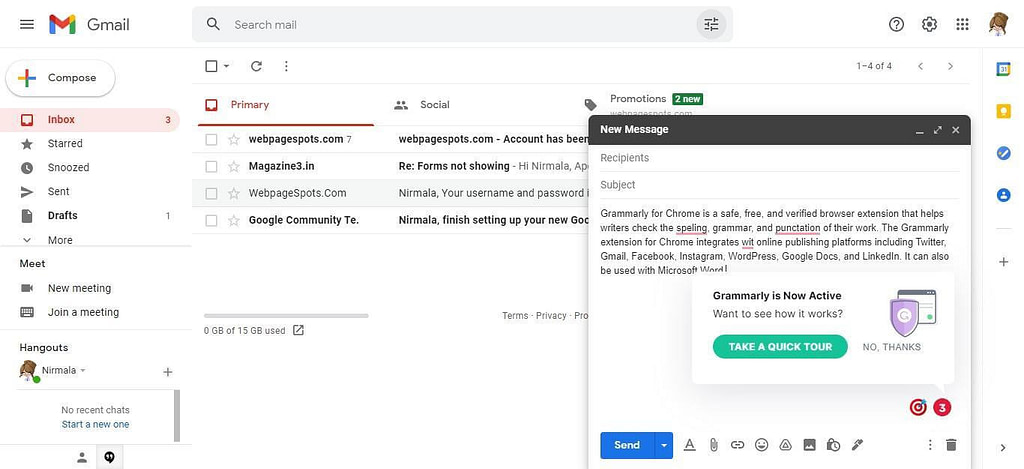Star the WebpageSpots.Com email

pyautogui.click(x=234, y=193)
